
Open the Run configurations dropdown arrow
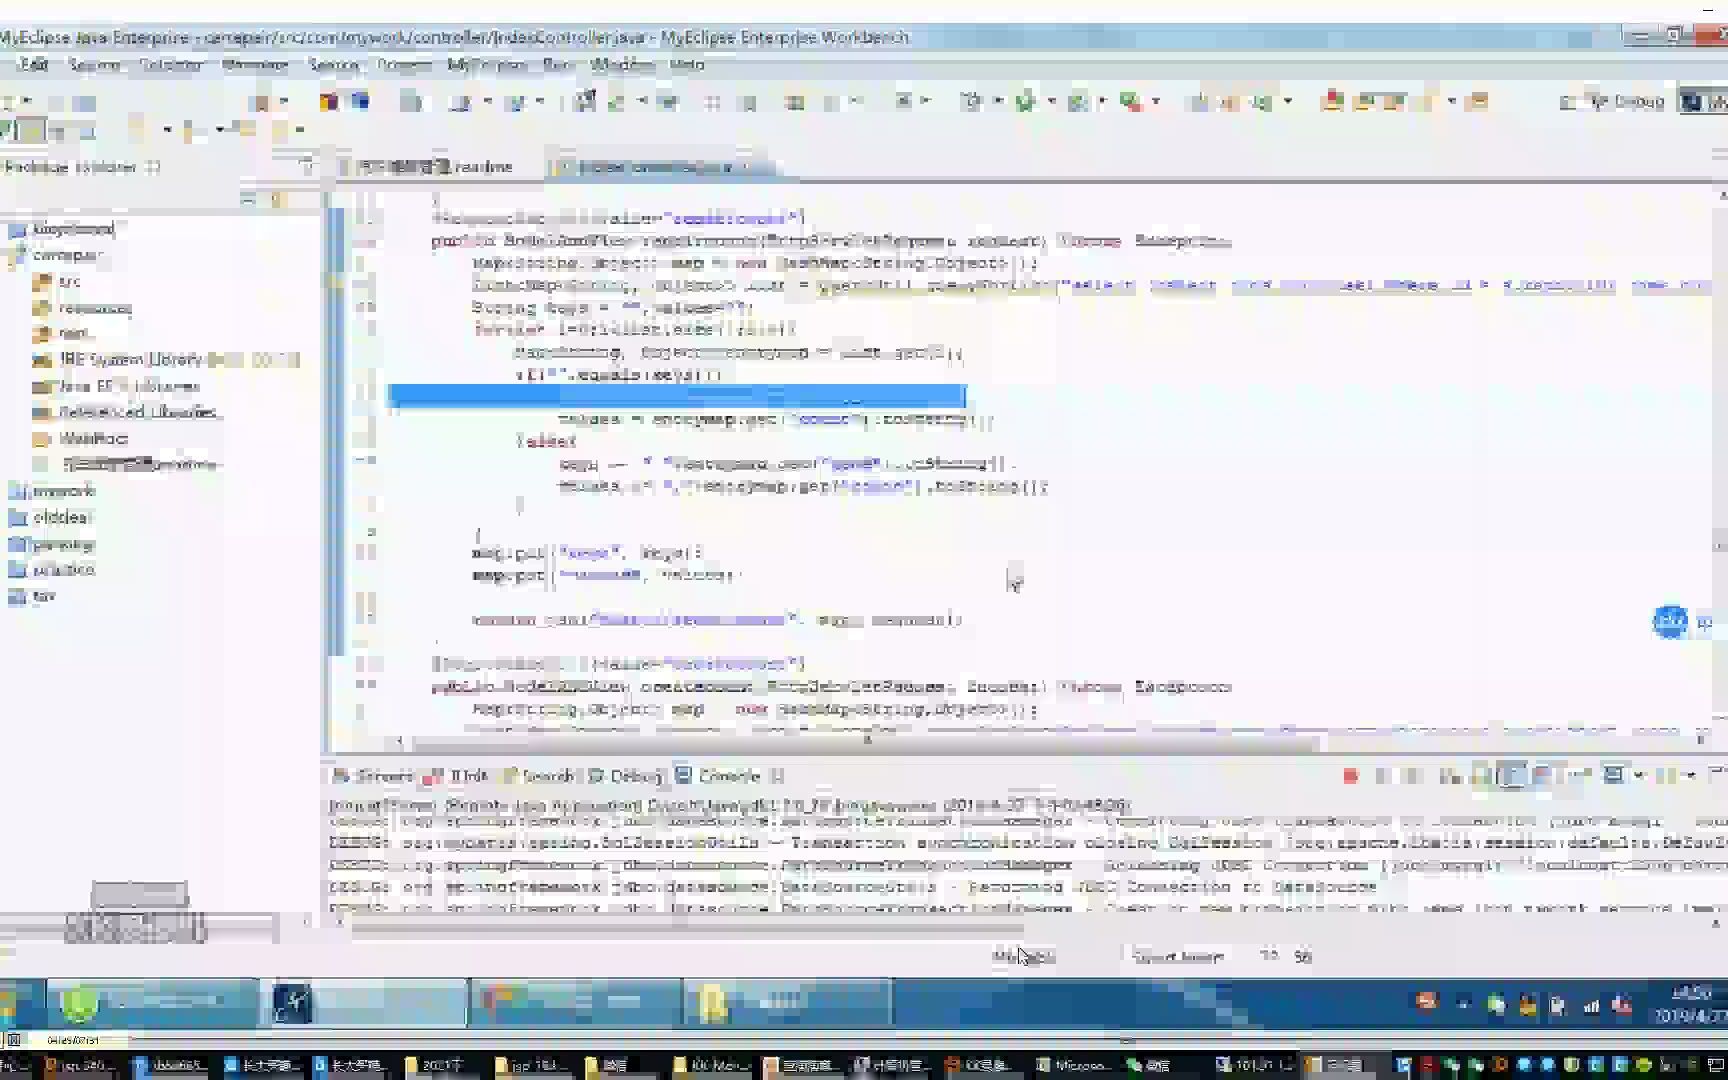pos(1051,101)
